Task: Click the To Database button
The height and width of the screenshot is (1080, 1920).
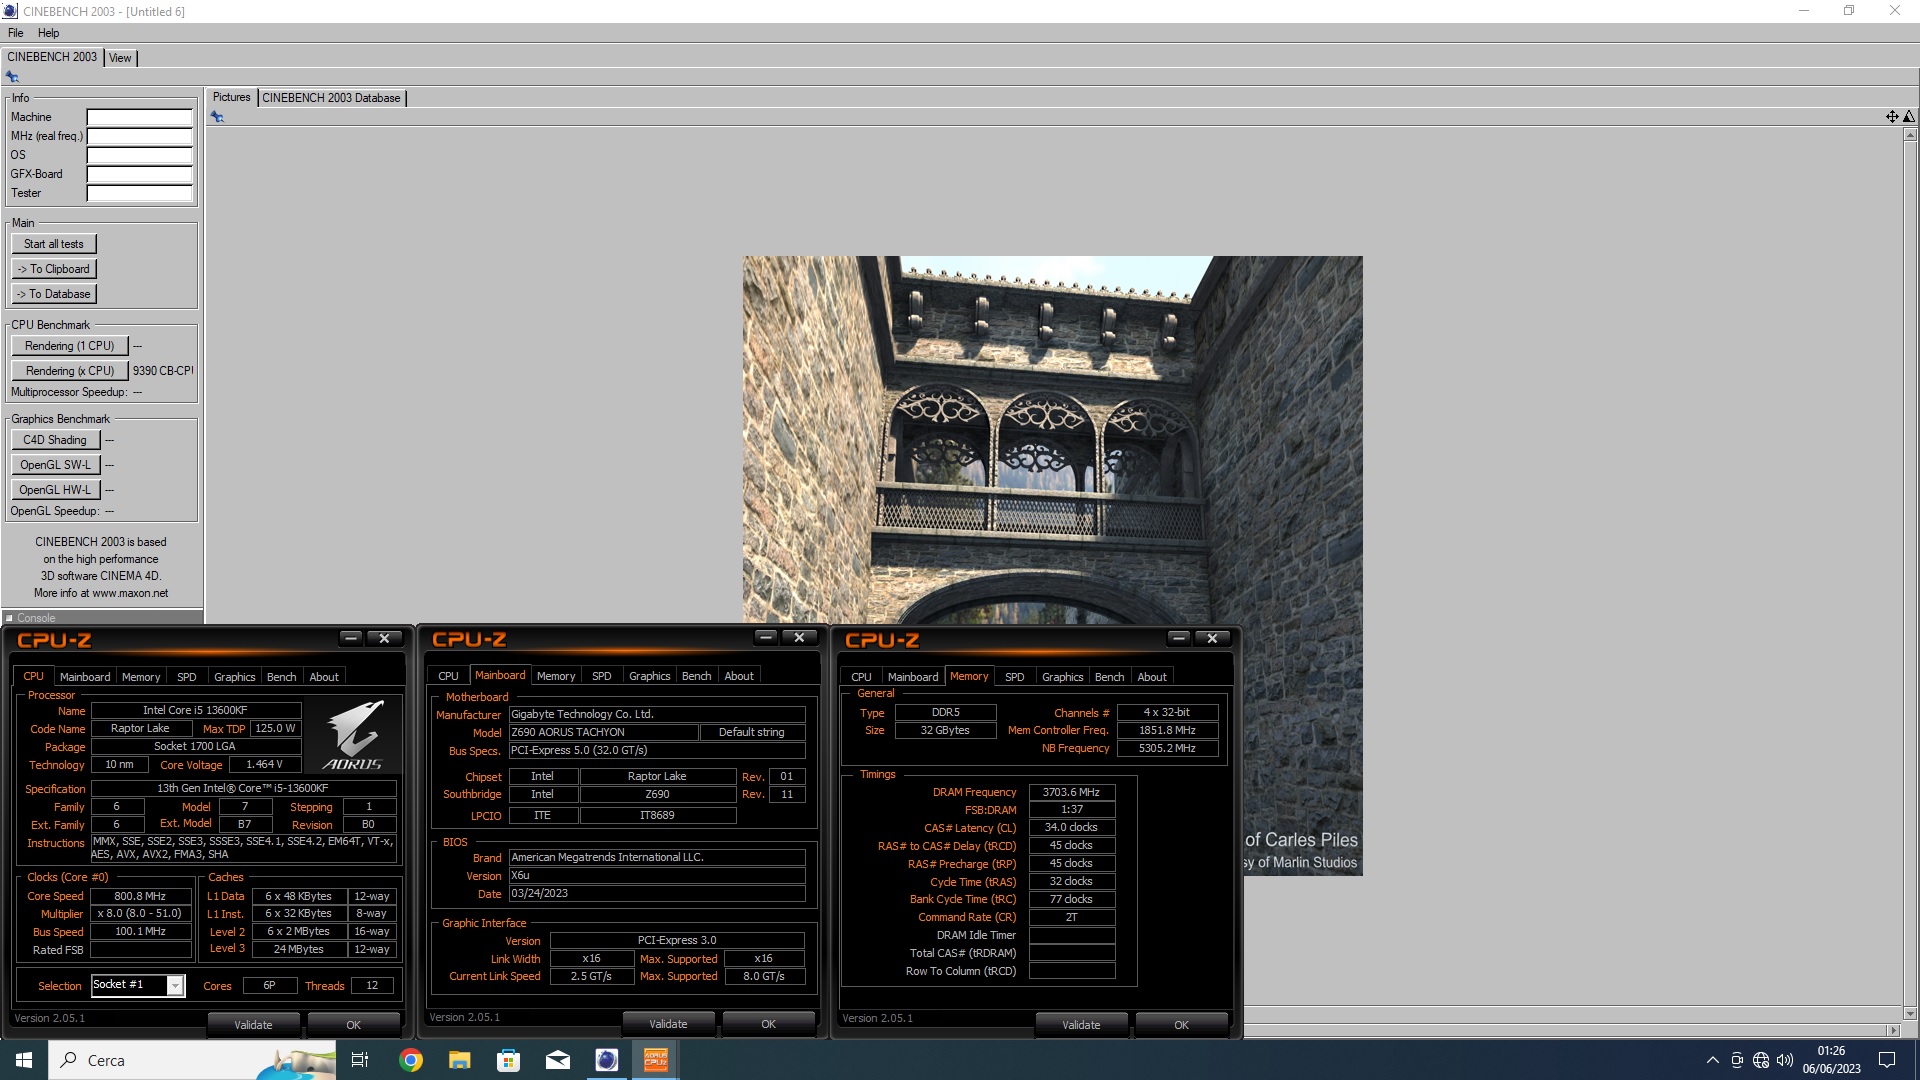Action: pos(54,294)
